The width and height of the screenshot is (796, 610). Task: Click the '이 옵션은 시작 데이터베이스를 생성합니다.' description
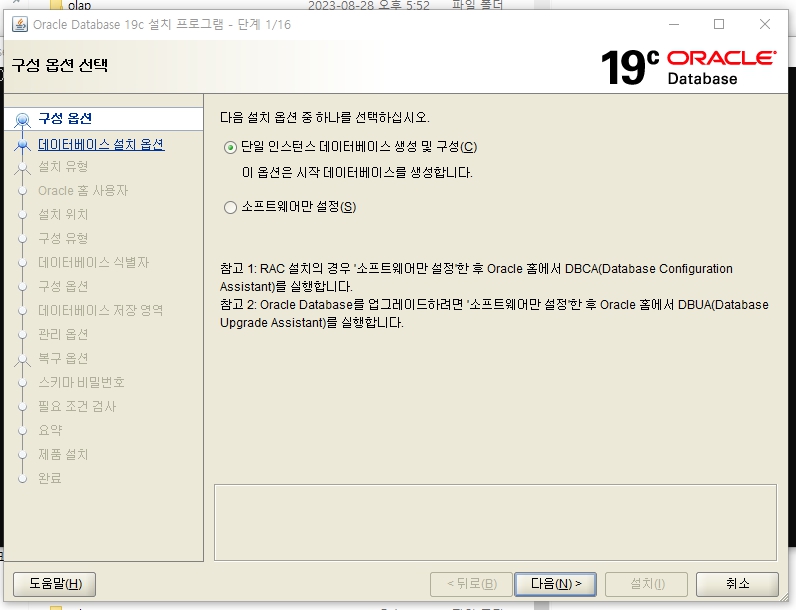[357, 173]
